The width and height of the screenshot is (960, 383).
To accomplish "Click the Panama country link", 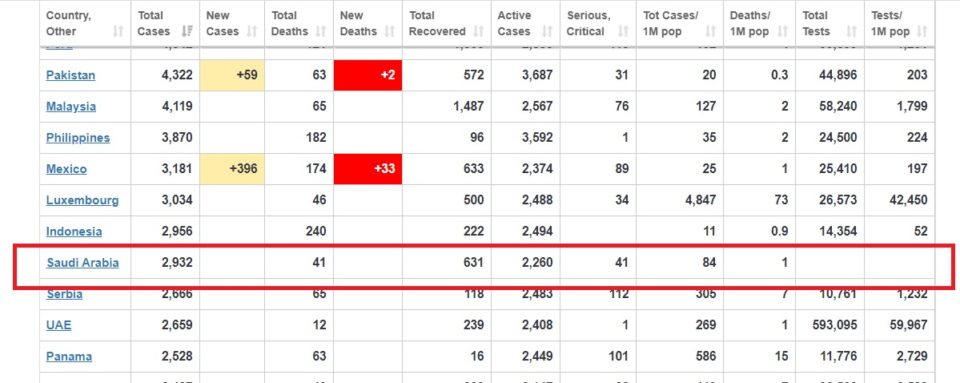I will (x=69, y=357).
